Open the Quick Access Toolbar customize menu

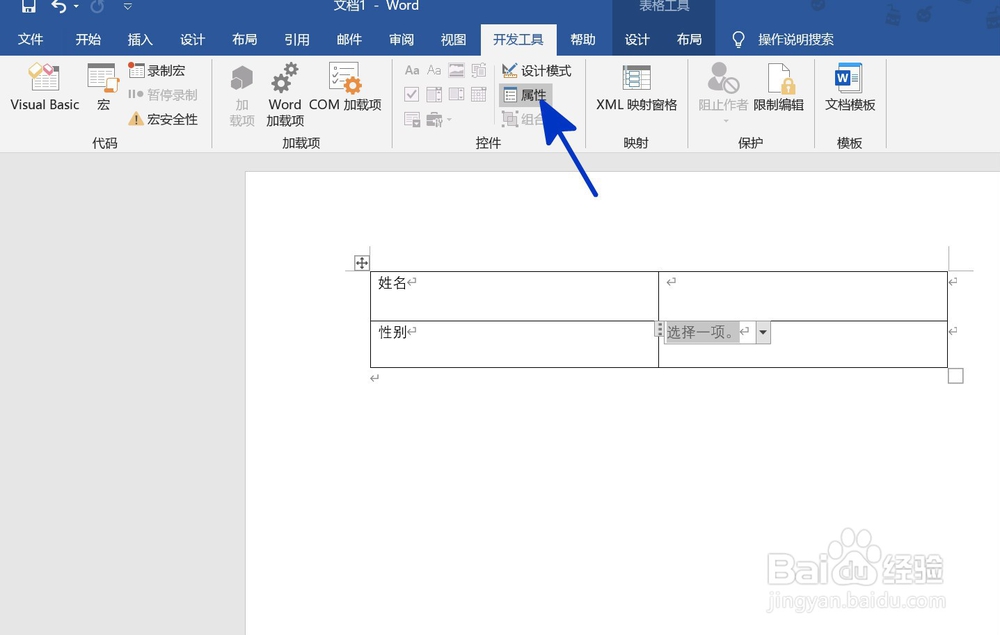[x=127, y=6]
